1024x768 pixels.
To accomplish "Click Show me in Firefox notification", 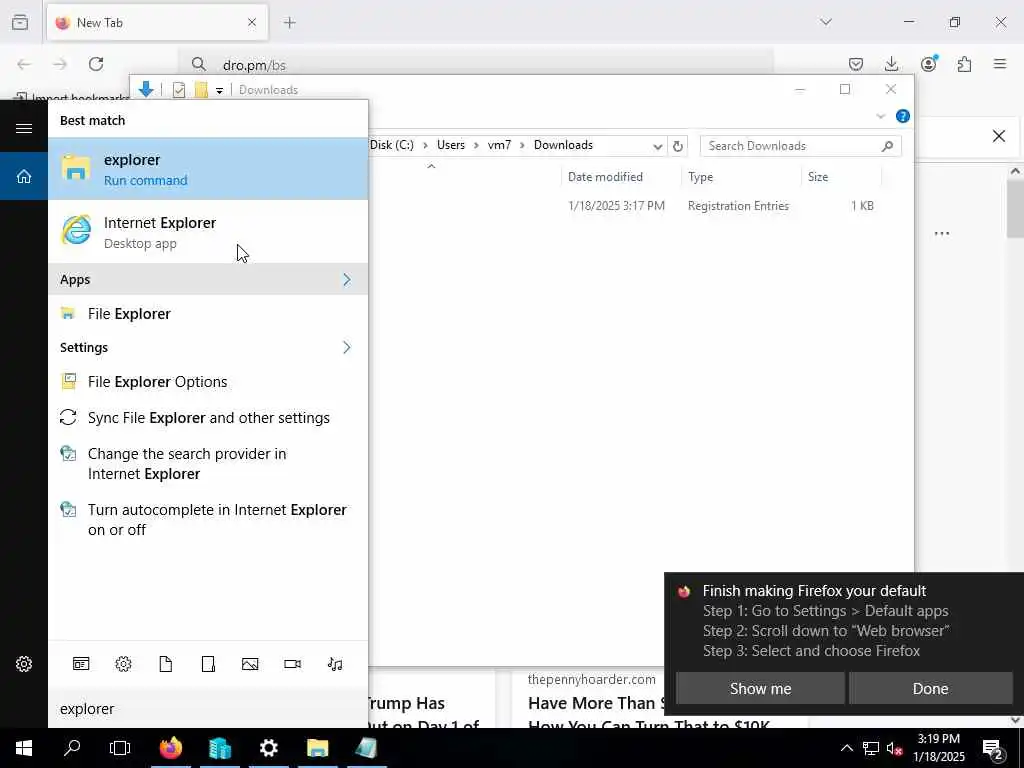I will [x=760, y=689].
